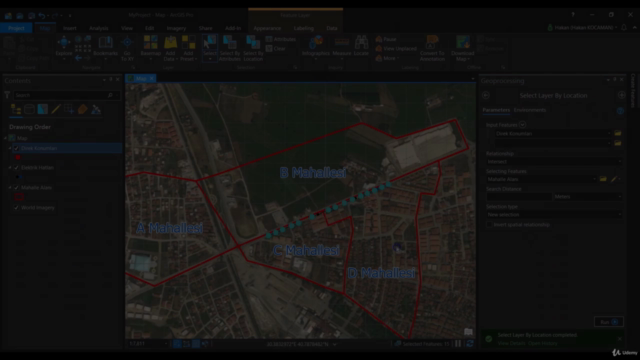Toggle visibility of Mahalle Alanı layer

pos(16,187)
